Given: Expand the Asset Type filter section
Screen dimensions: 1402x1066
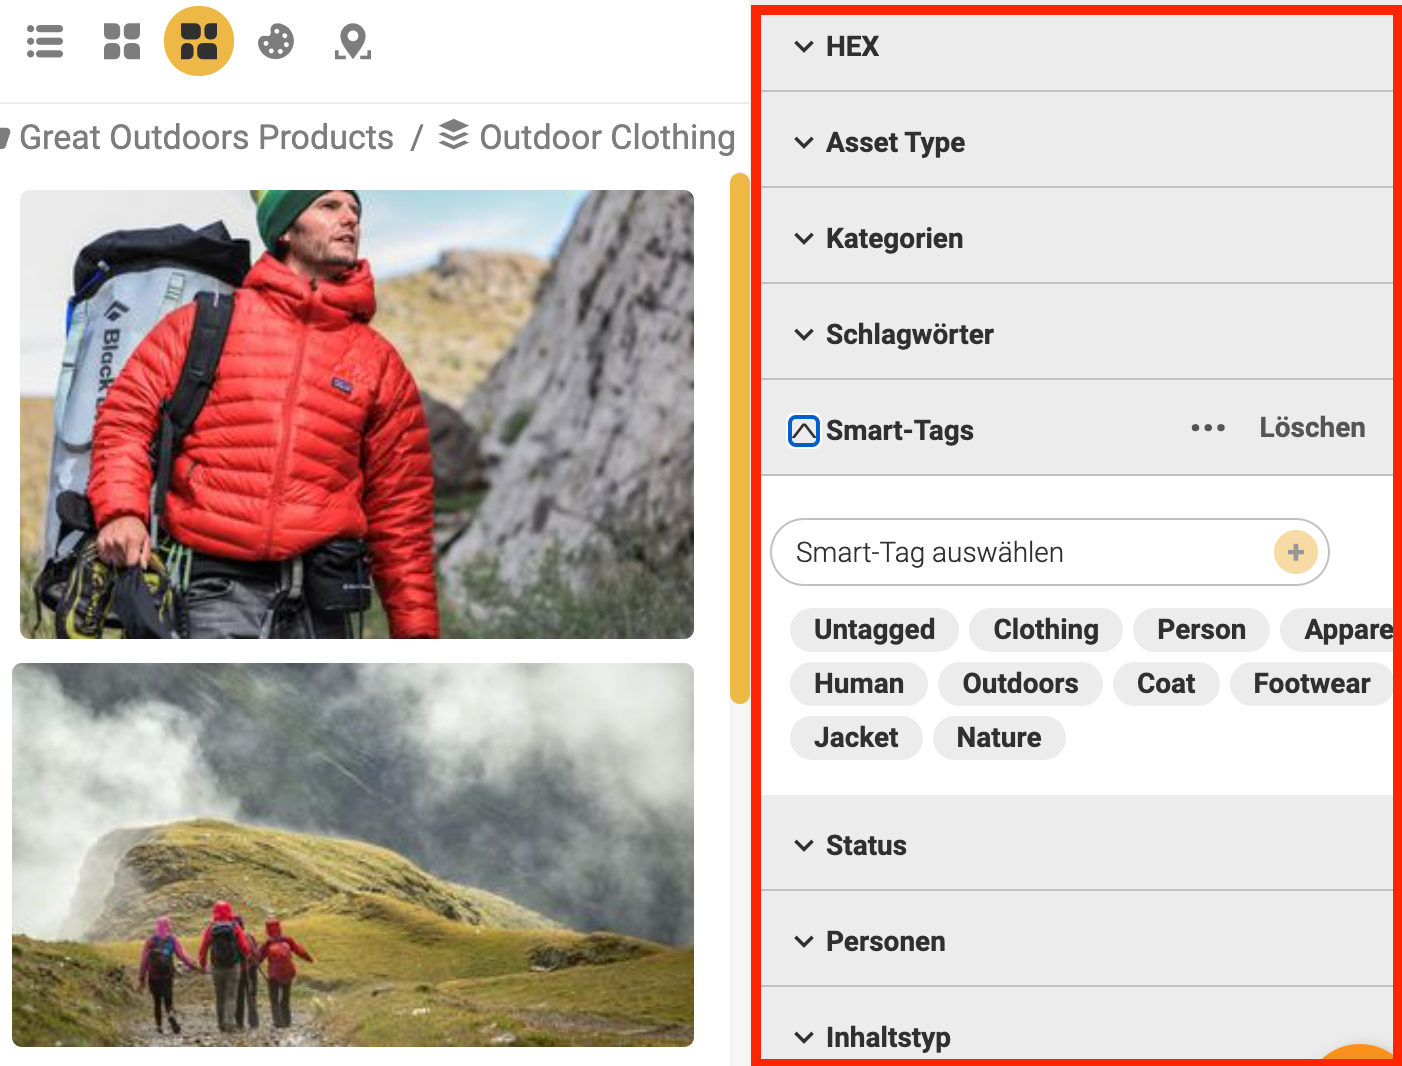Looking at the screenshot, I should (x=894, y=143).
